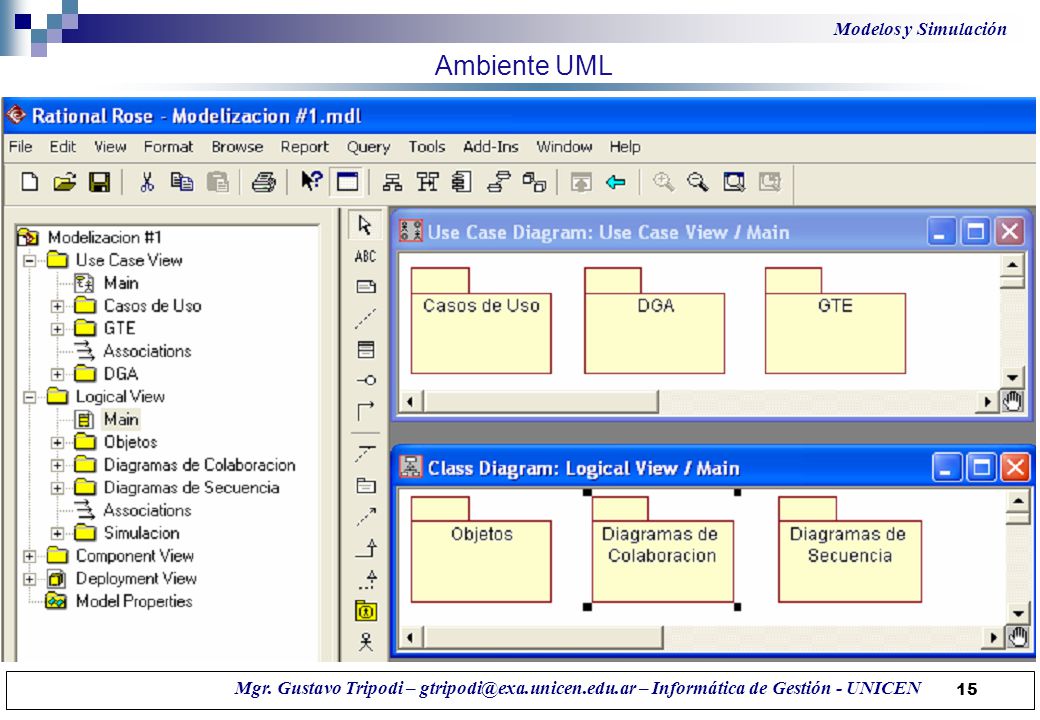
Task: Pick the selection arrow tool in the toolbox
Action: pyautogui.click(x=365, y=225)
